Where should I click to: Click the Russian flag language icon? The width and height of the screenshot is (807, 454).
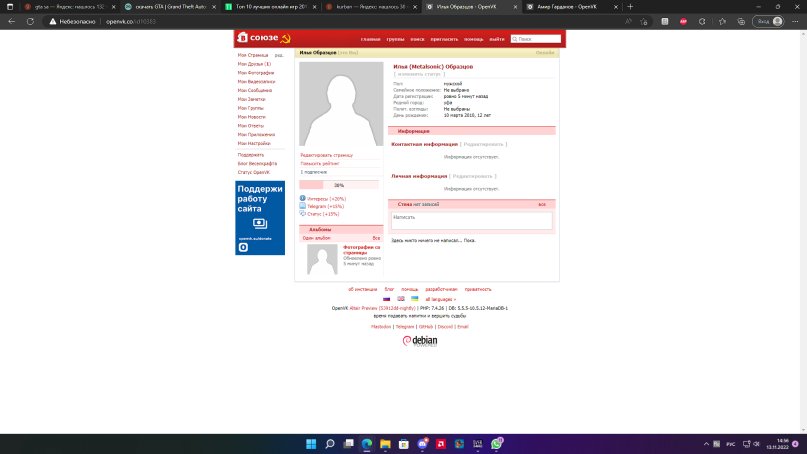tap(387, 299)
